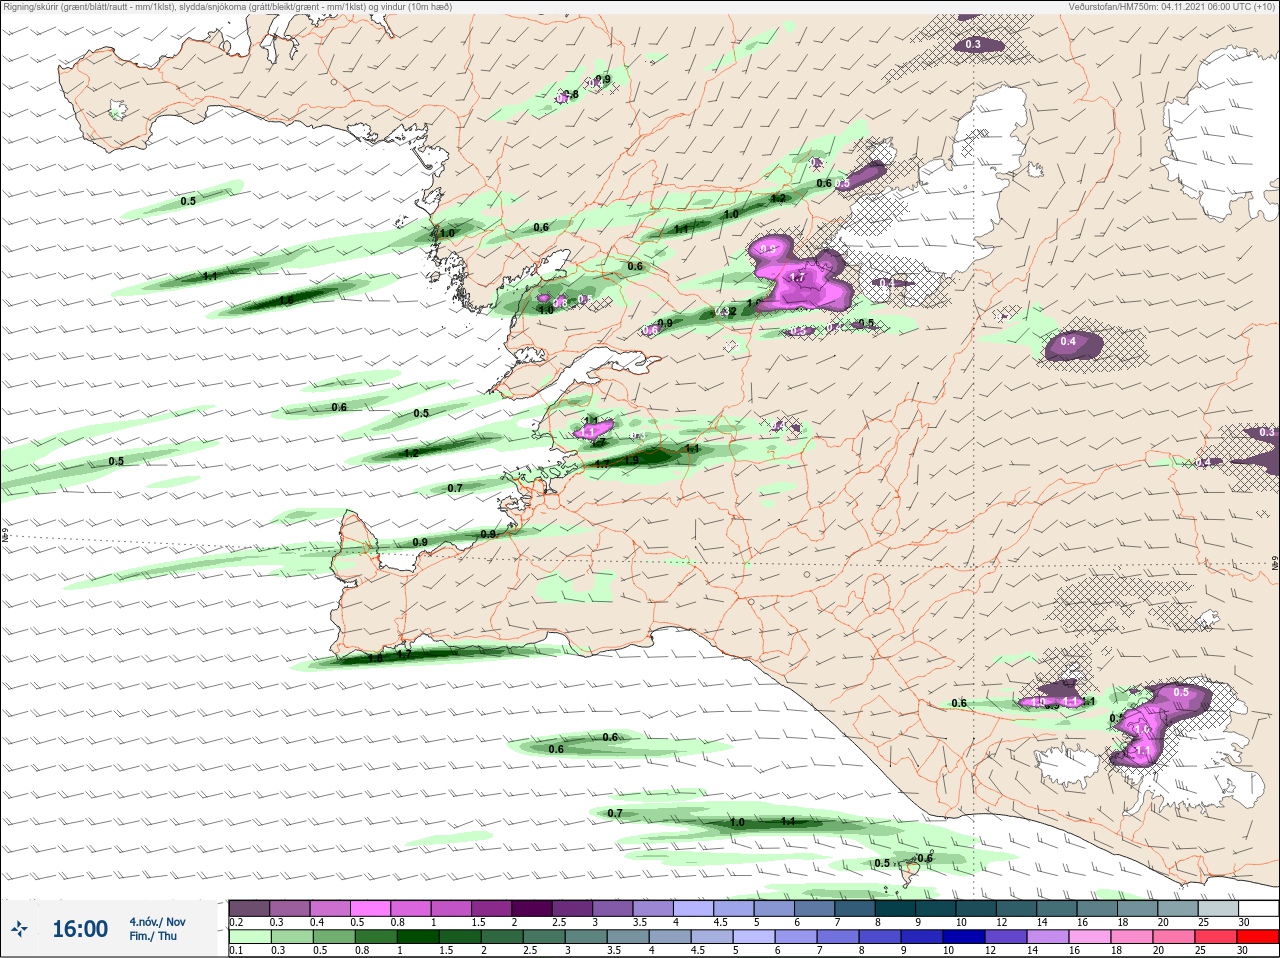Click the 'Rigning/skúrir' map title text
The image size is (1280, 958).
click(x=227, y=6)
